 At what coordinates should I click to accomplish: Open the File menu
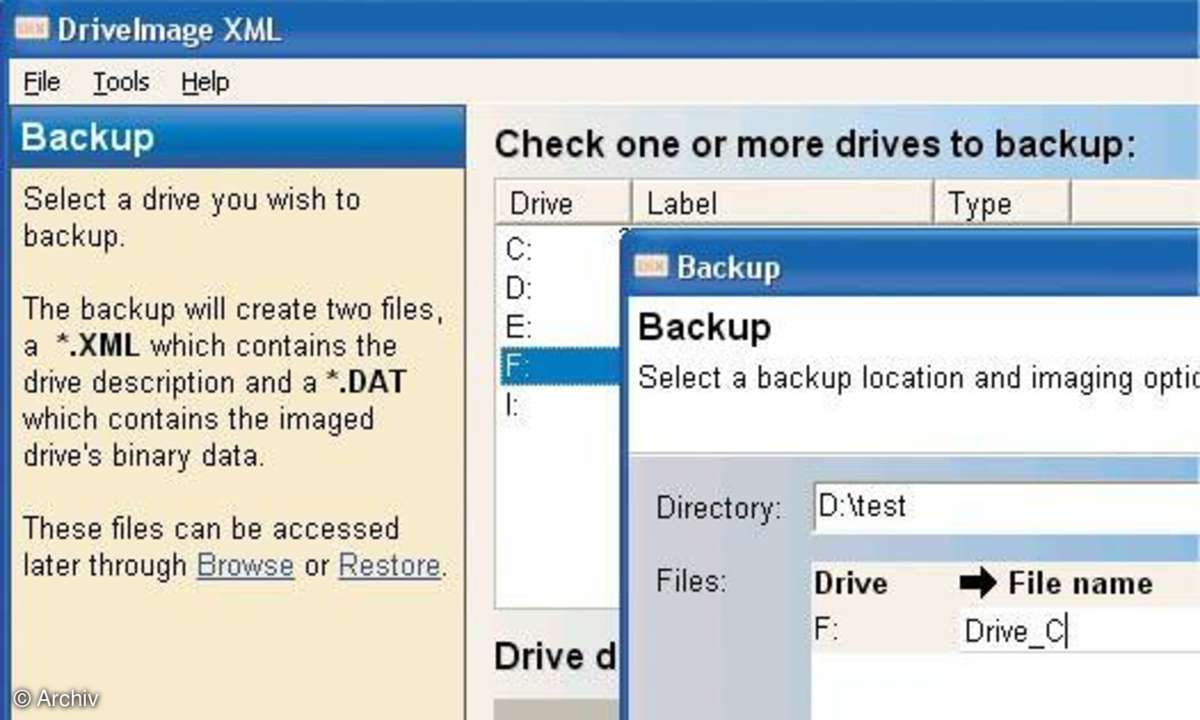tap(41, 82)
